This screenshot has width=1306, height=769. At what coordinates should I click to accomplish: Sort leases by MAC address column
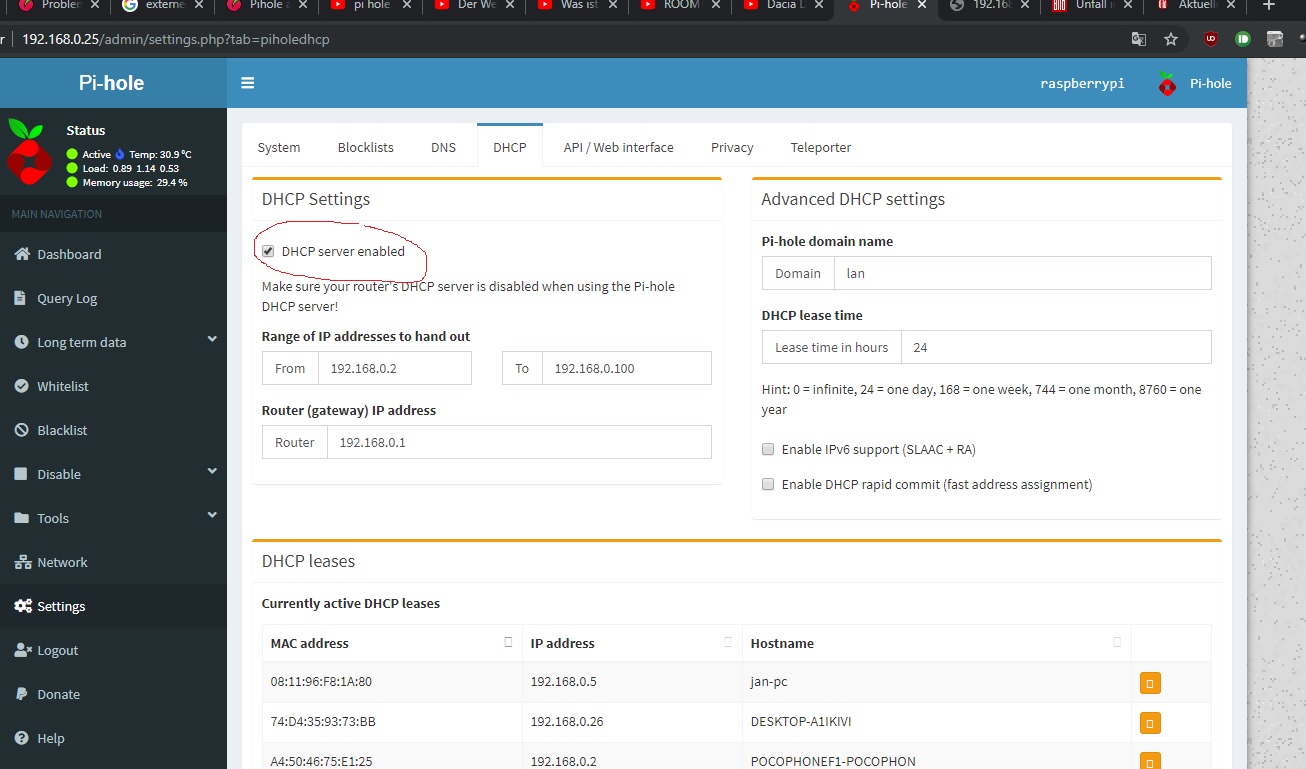point(391,643)
